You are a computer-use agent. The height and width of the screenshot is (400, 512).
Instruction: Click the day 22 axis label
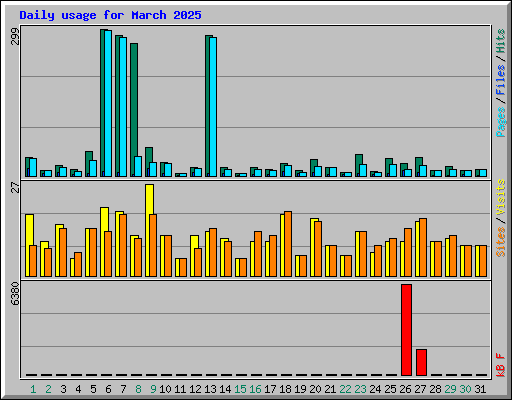click(345, 389)
